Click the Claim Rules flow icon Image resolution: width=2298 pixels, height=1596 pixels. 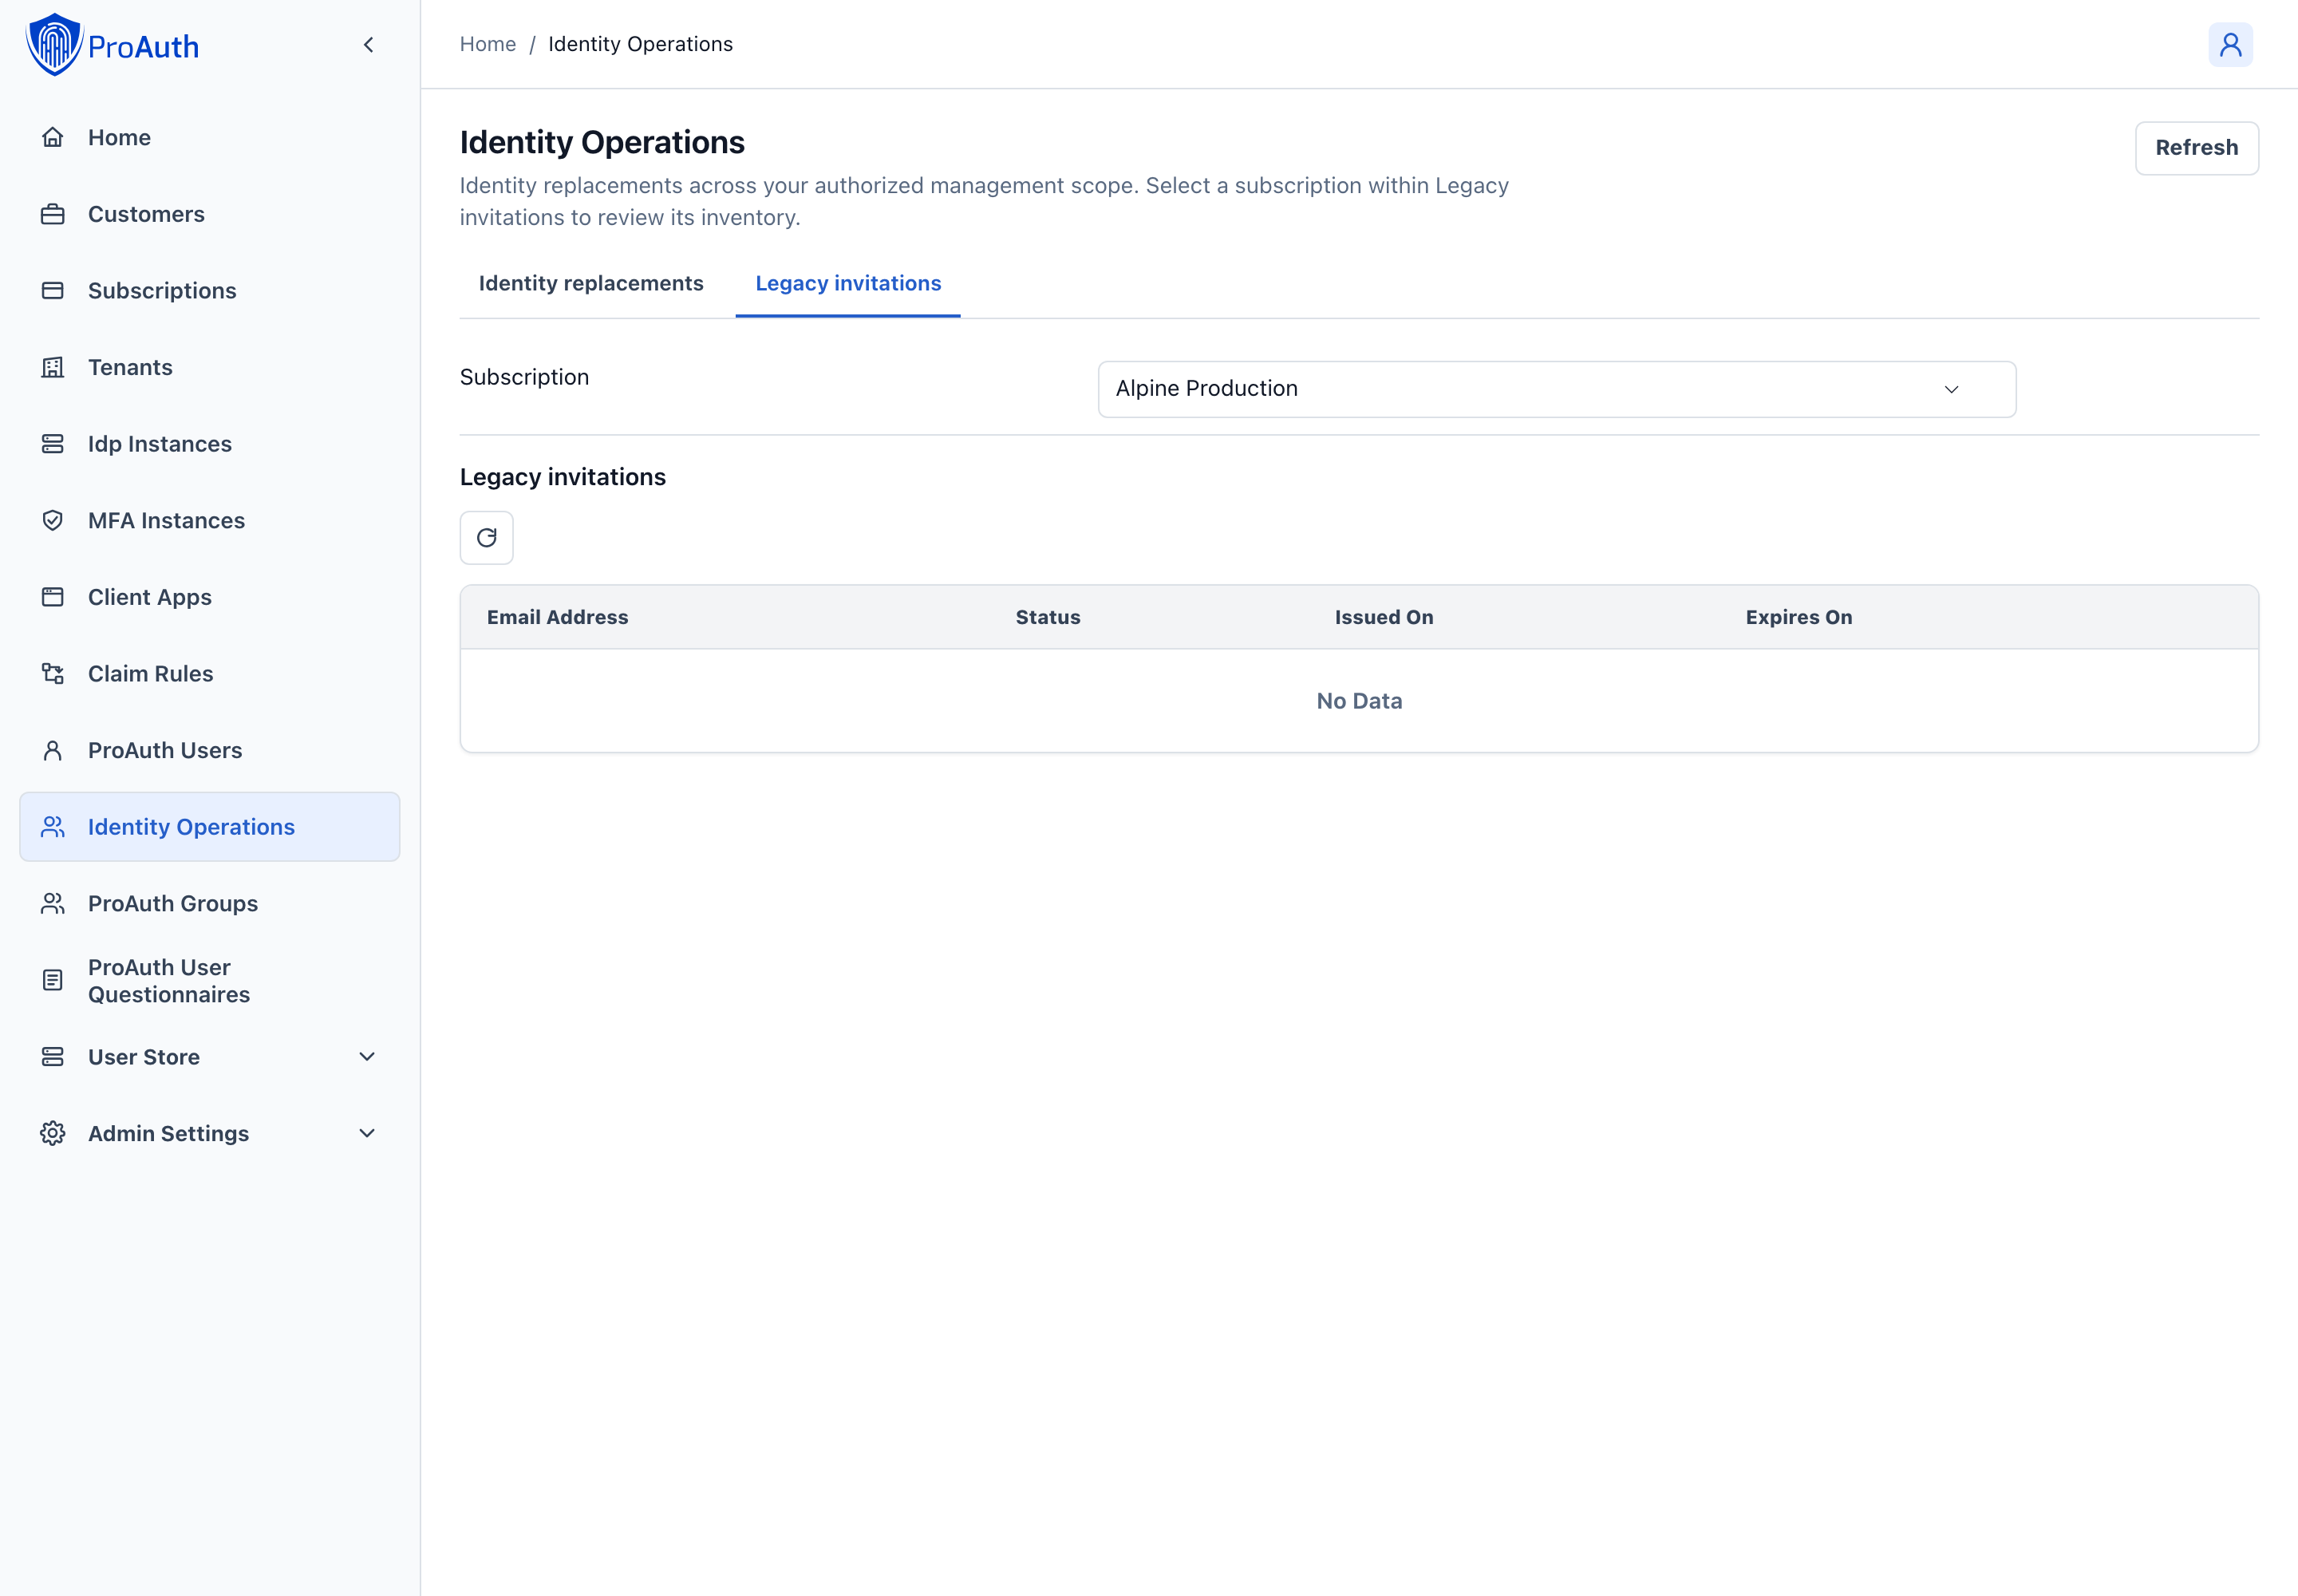(53, 674)
